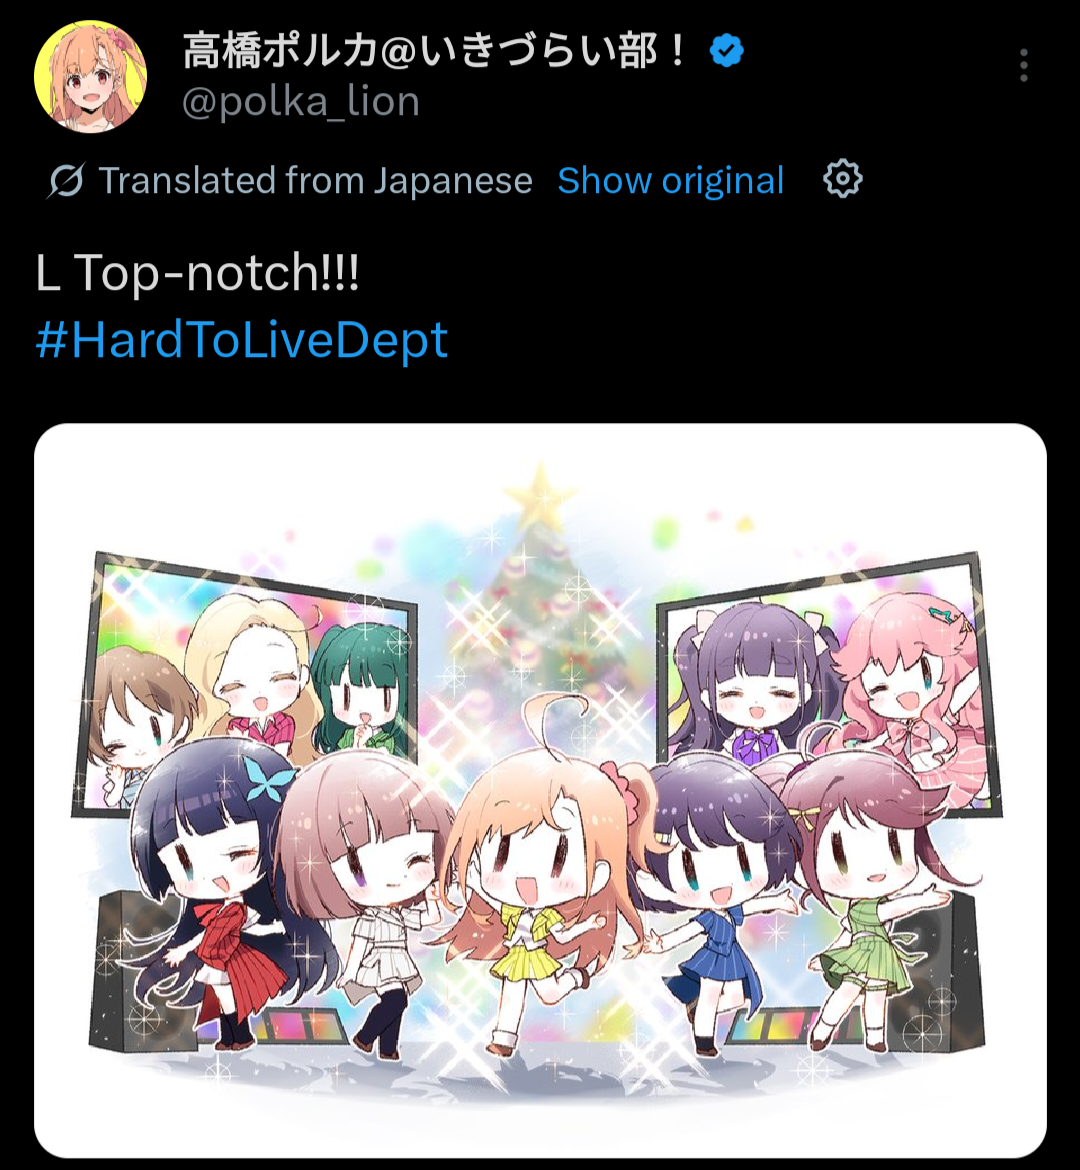Open the polka_lion profile avatar

tap(90, 76)
